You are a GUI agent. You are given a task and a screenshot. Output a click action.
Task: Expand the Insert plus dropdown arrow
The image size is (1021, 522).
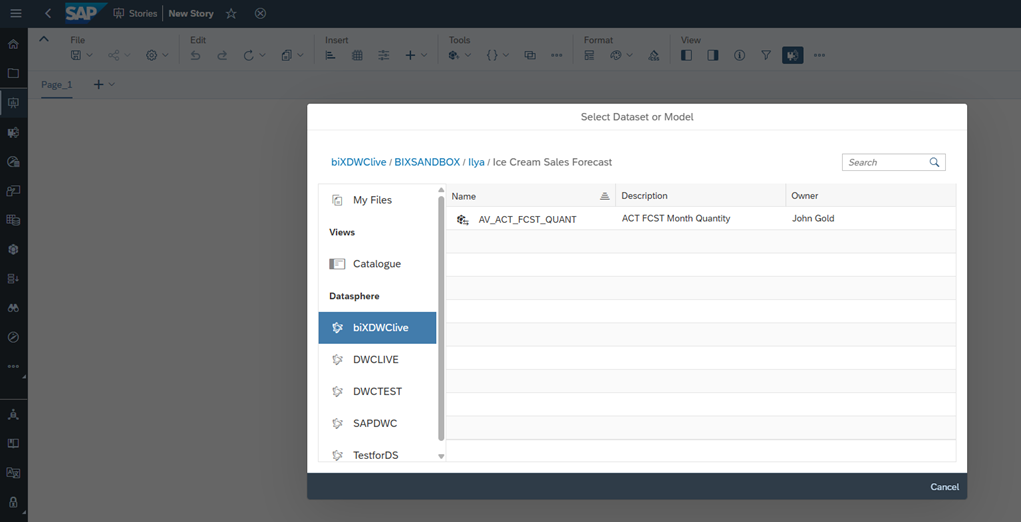click(x=424, y=55)
